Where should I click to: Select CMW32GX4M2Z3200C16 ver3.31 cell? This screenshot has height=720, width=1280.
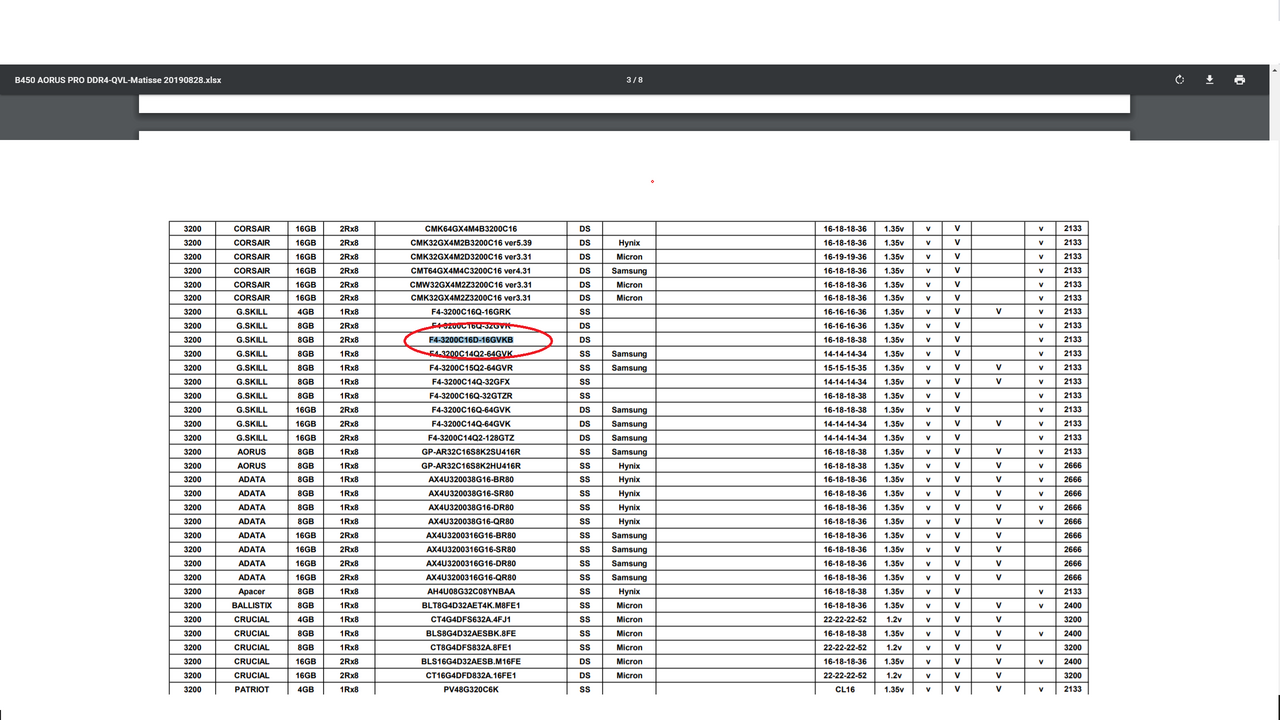pyautogui.click(x=471, y=285)
